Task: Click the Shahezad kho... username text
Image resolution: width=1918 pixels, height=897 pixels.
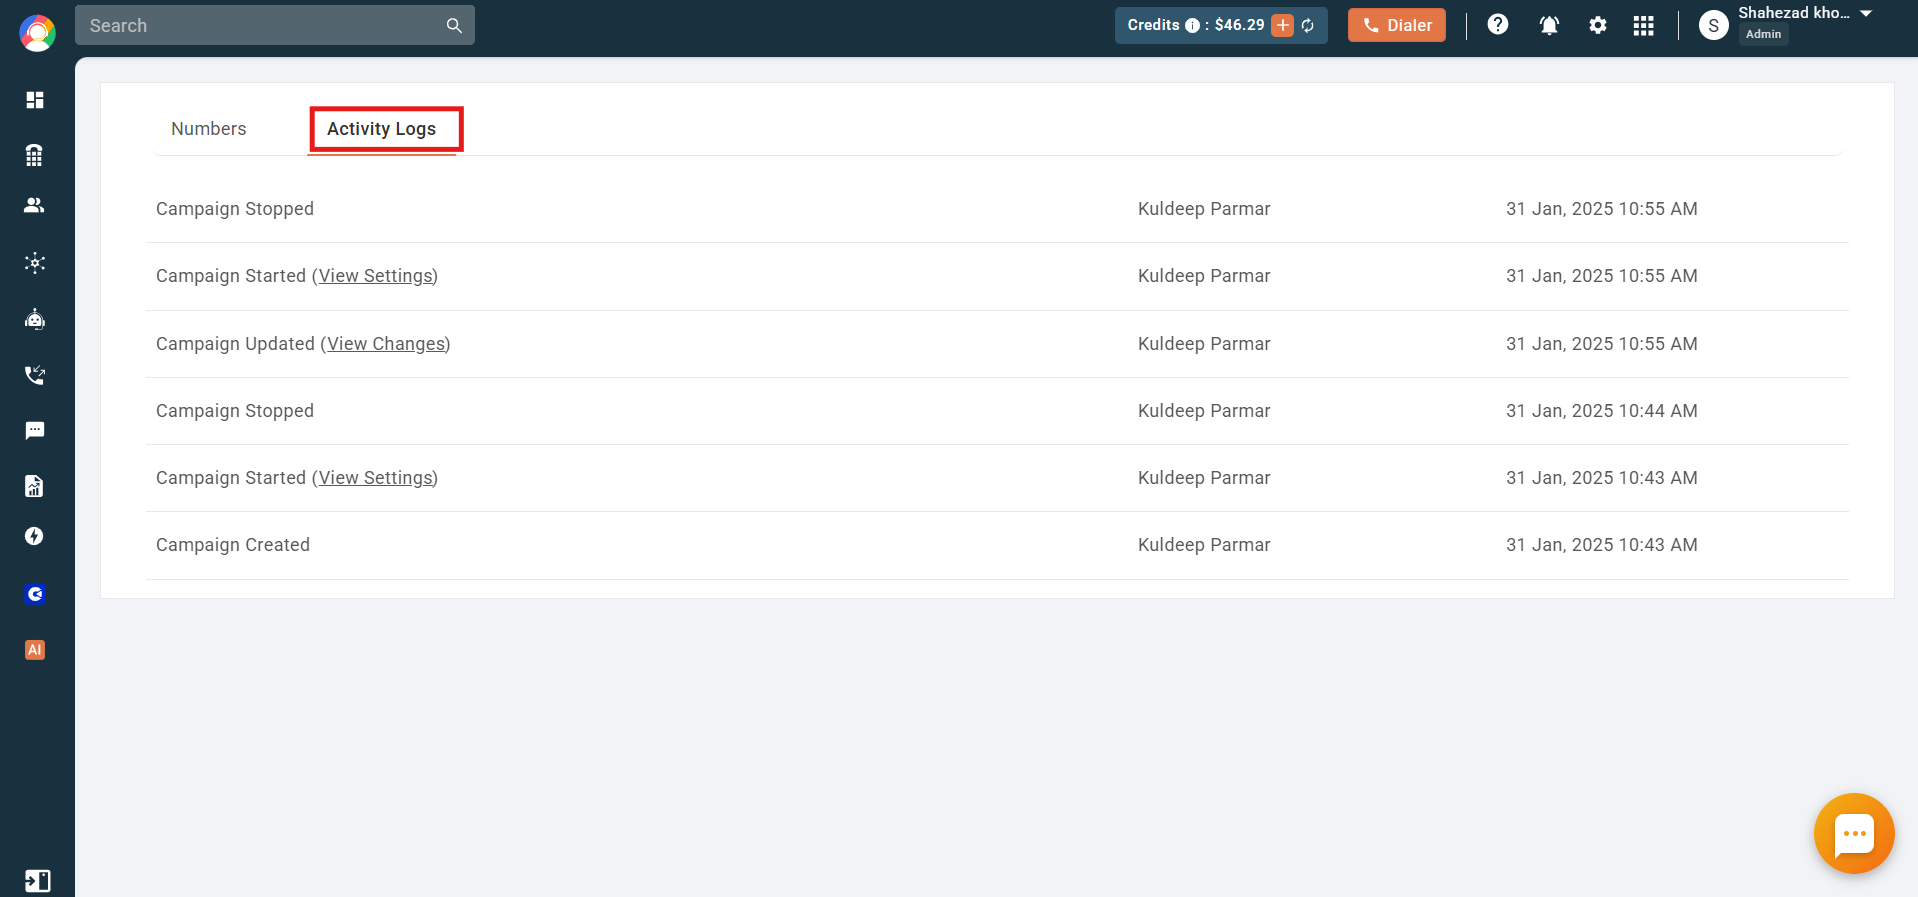Action: pyautogui.click(x=1794, y=13)
